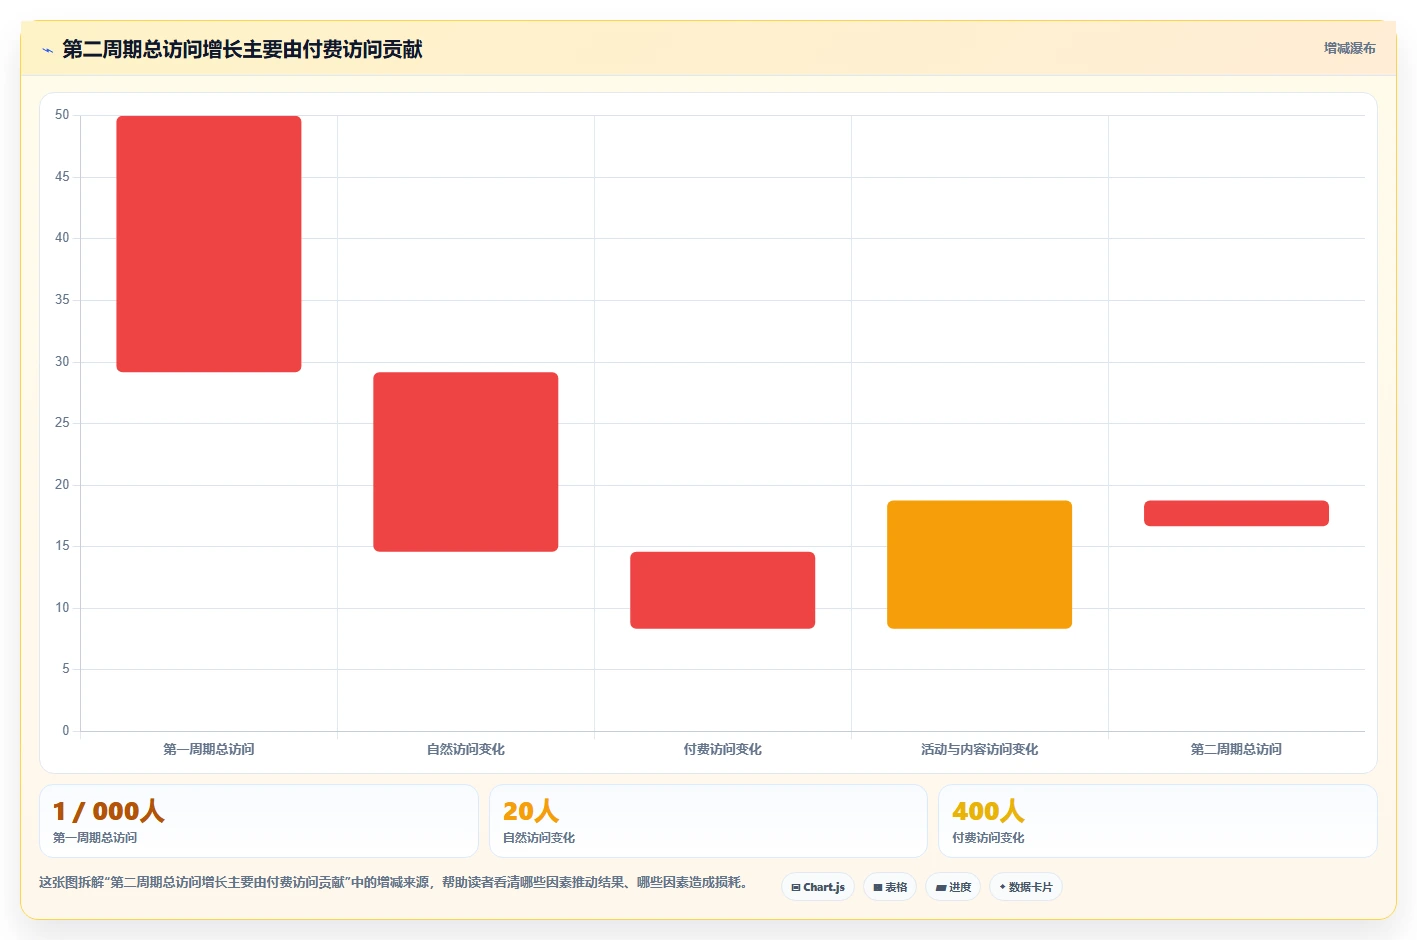Click the chart title 第二周期总访问增长主要由付费访问贡献
1417x940 pixels.
coord(242,49)
